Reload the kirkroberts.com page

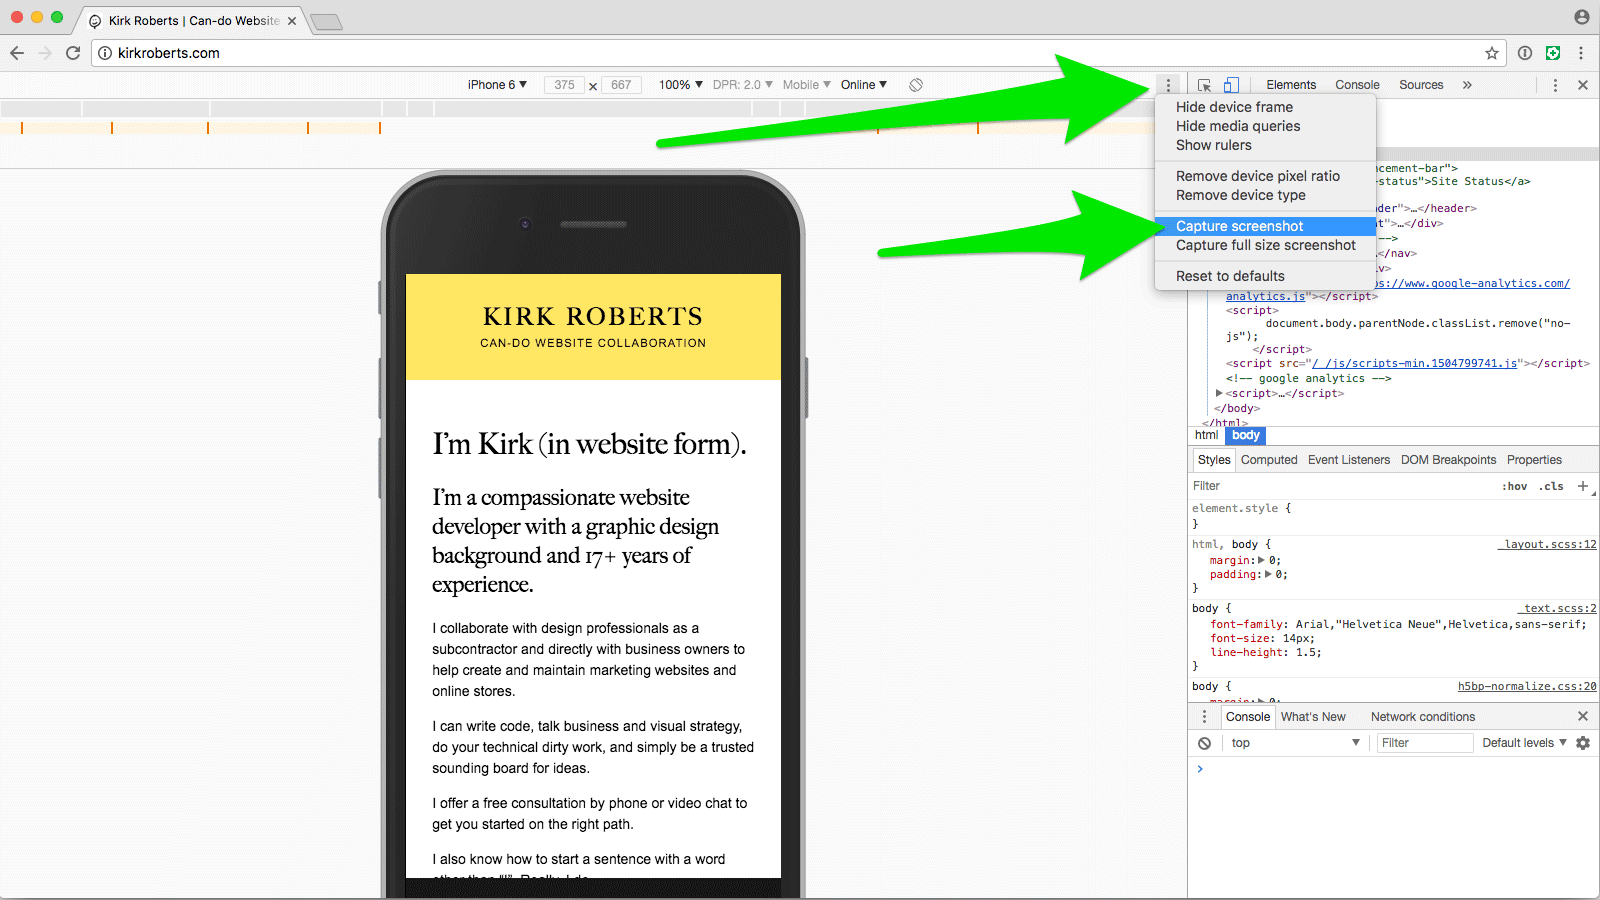pyautogui.click(x=73, y=53)
